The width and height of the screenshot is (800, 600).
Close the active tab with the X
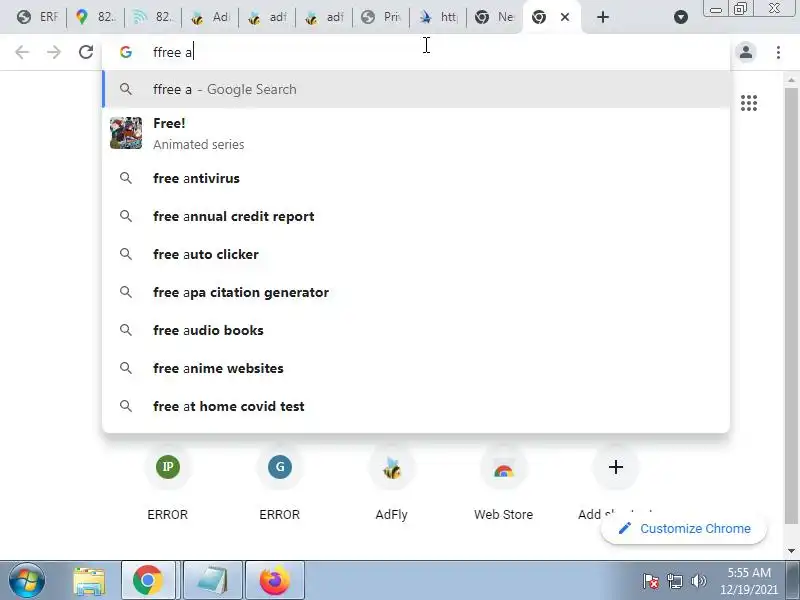click(565, 17)
